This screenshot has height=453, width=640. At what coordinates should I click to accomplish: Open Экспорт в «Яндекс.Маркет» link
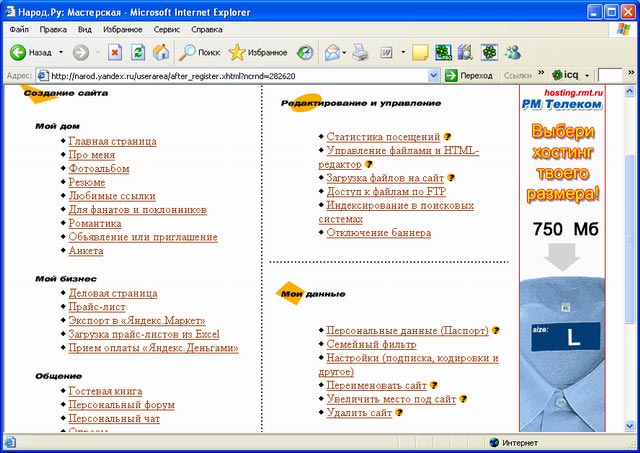tap(137, 320)
